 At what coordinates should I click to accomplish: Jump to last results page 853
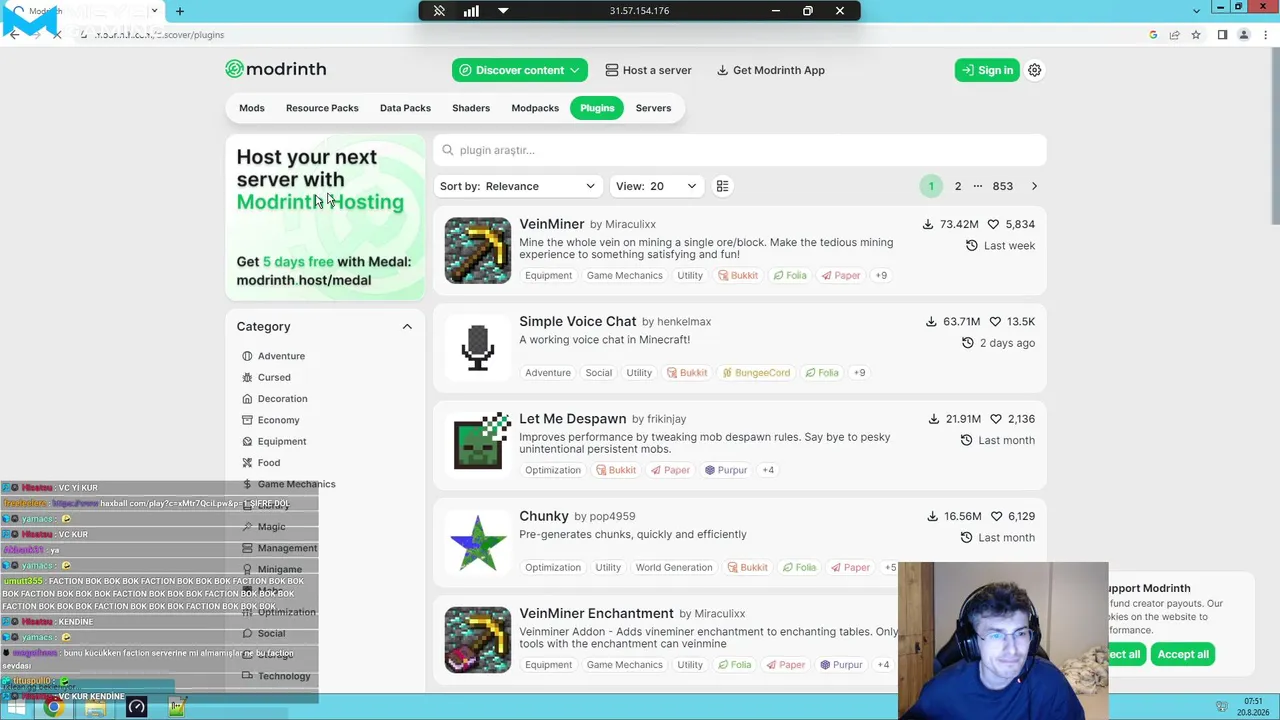(1002, 186)
